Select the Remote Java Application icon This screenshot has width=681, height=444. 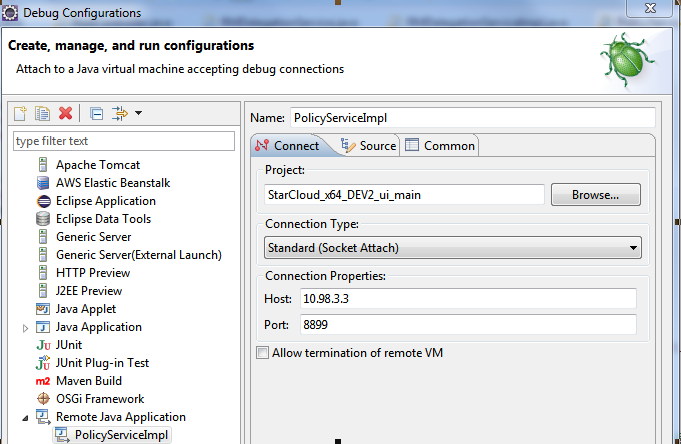pos(43,417)
